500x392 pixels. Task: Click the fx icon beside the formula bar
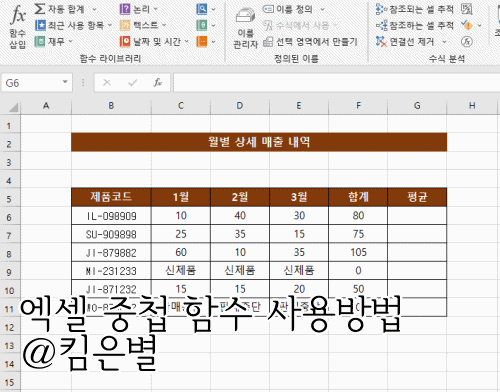pos(158,83)
